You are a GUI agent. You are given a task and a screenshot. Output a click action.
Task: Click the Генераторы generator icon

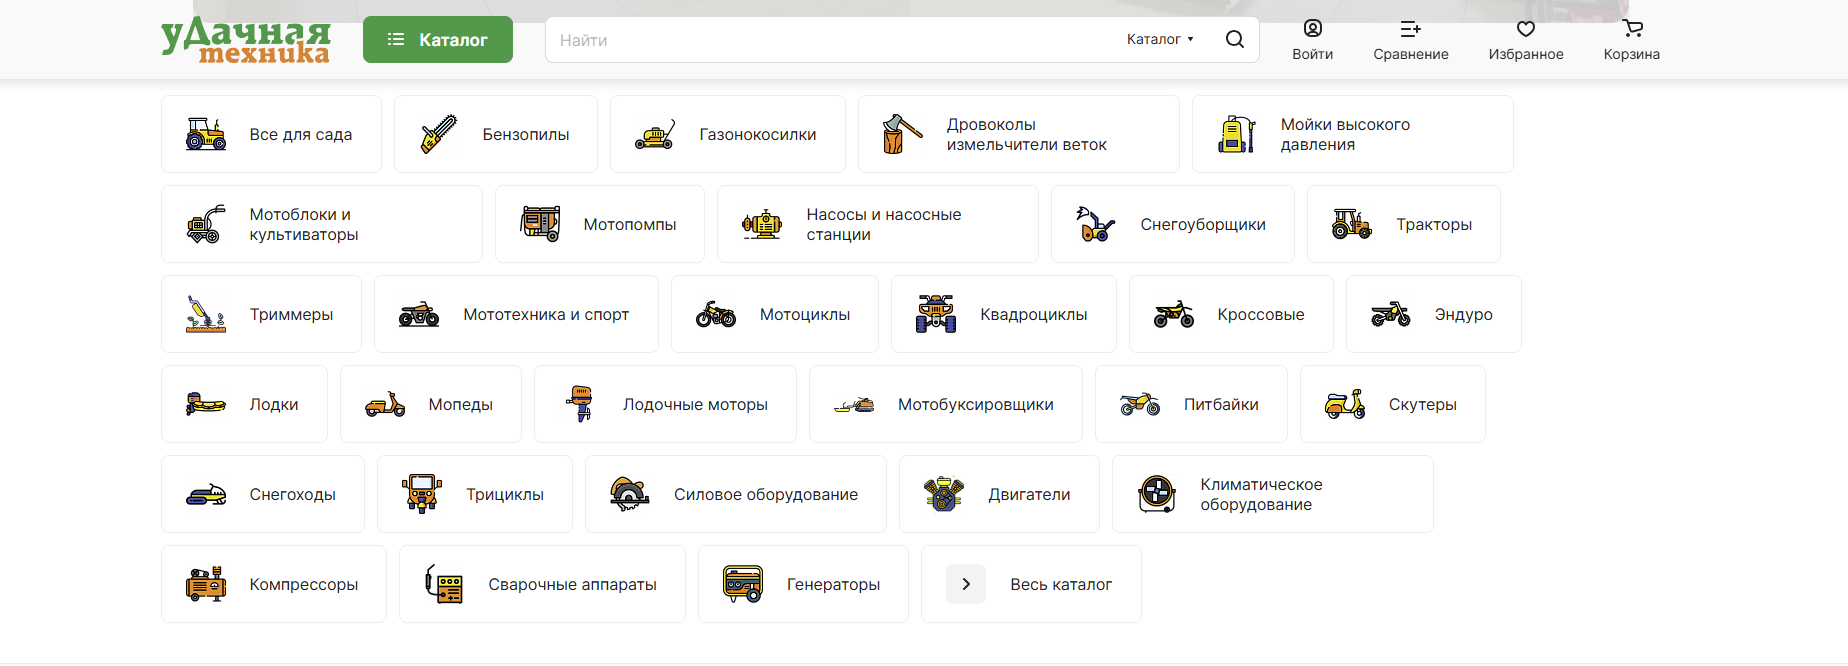click(743, 584)
